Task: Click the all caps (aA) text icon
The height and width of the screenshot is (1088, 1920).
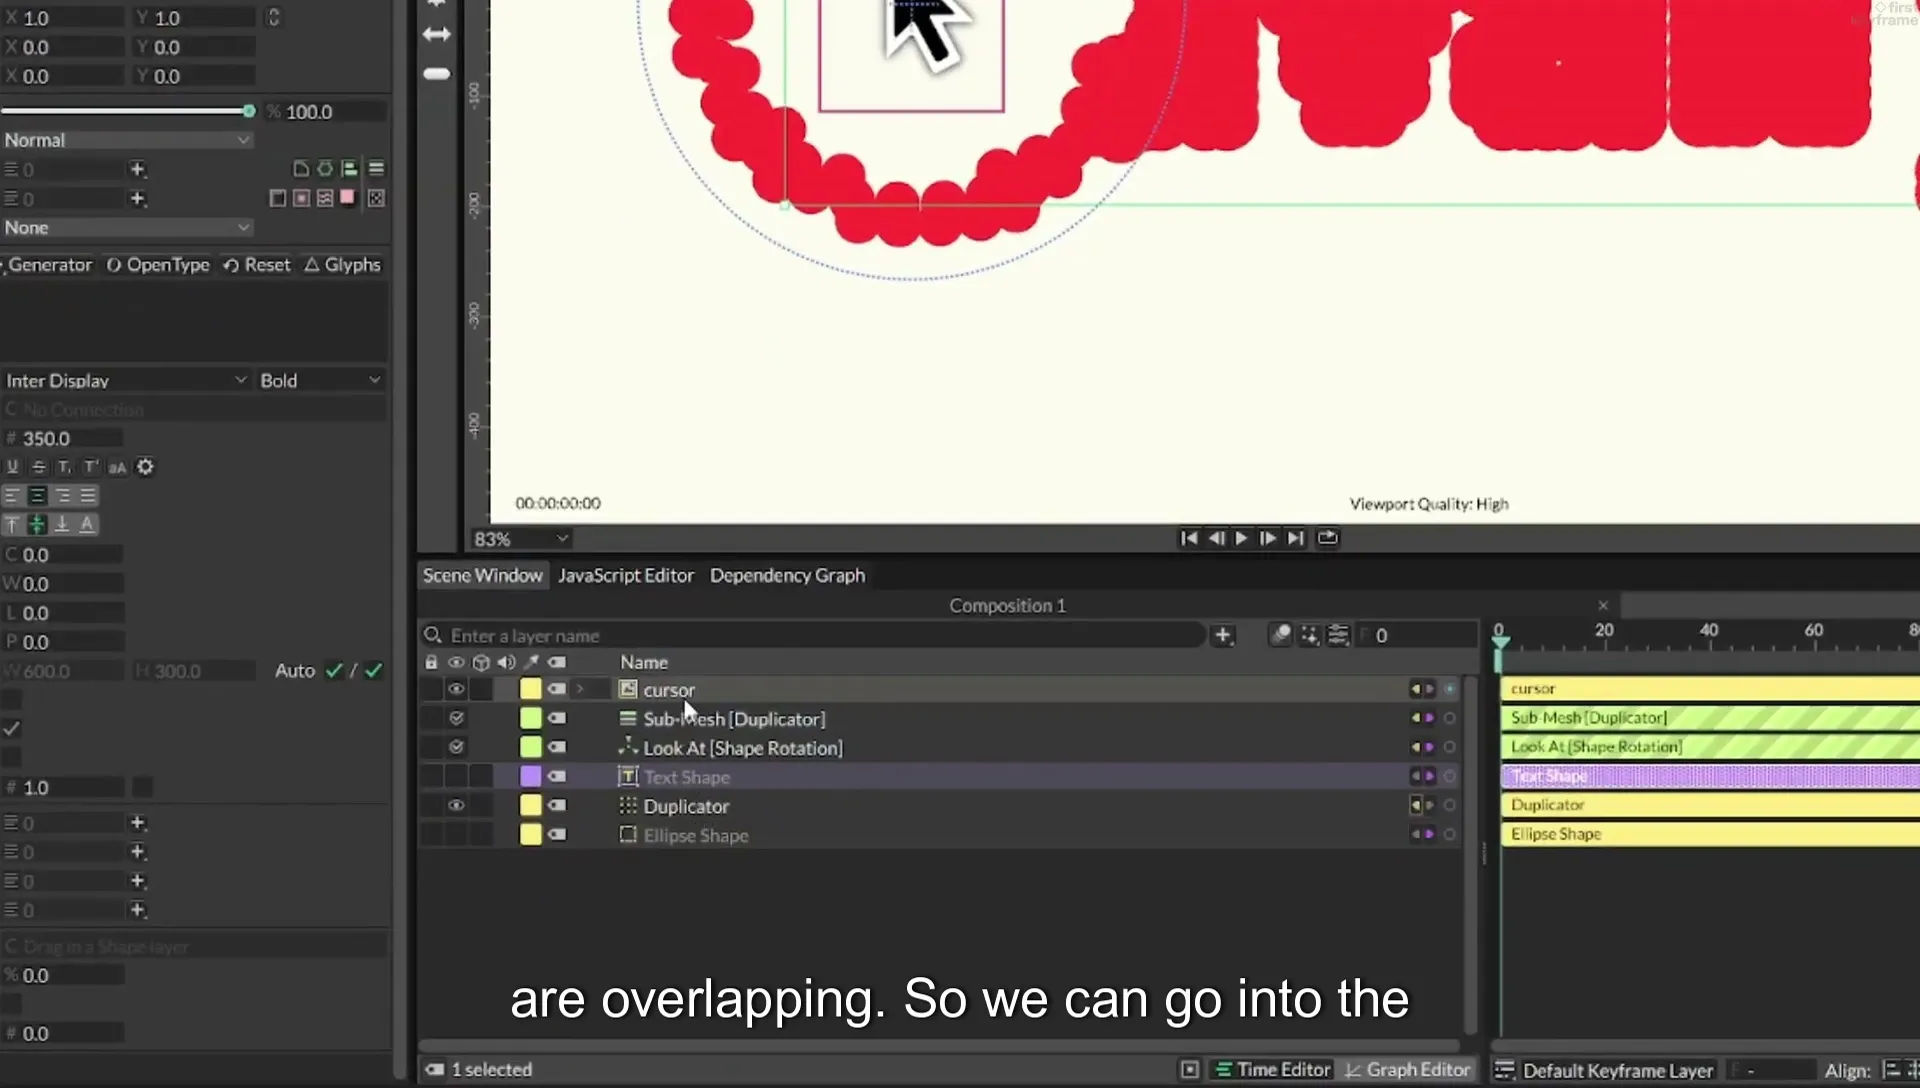Action: tap(117, 467)
